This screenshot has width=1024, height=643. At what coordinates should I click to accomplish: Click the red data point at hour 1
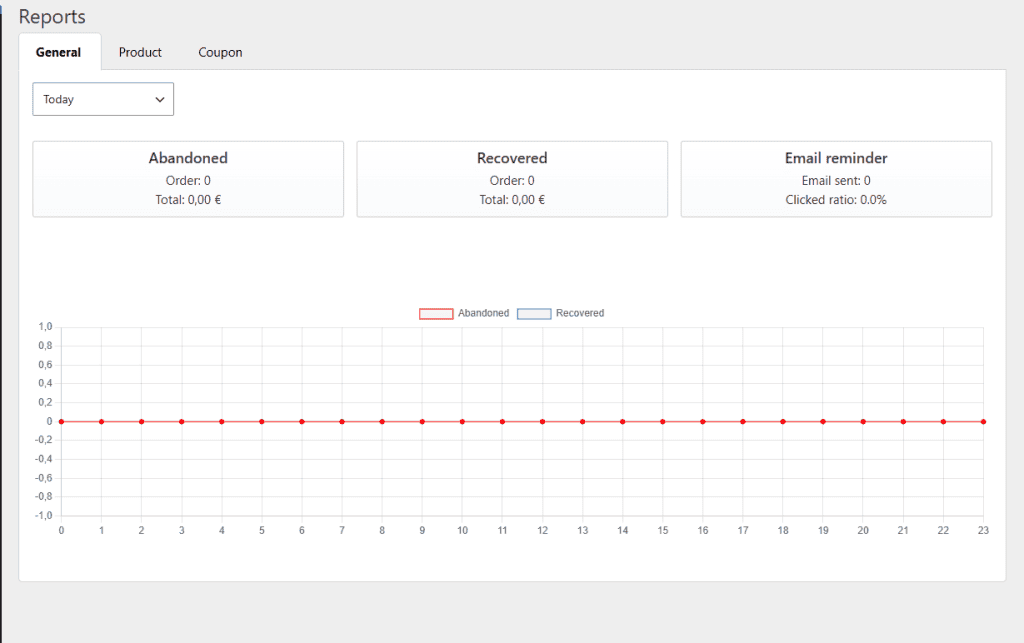(101, 422)
